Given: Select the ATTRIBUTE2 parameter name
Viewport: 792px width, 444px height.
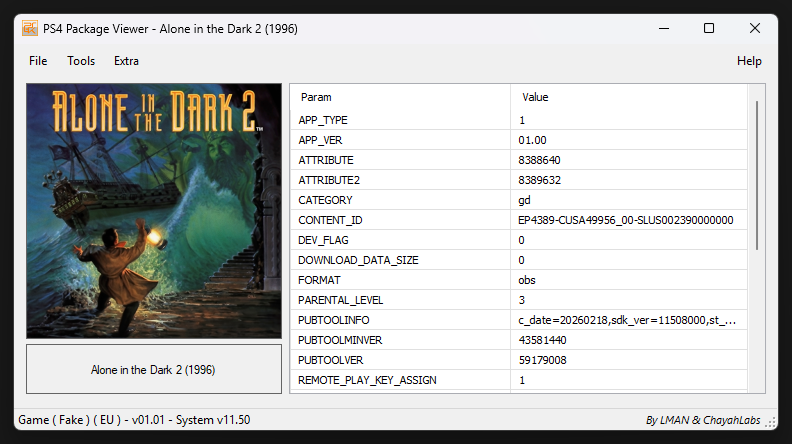Looking at the screenshot, I should (329, 180).
